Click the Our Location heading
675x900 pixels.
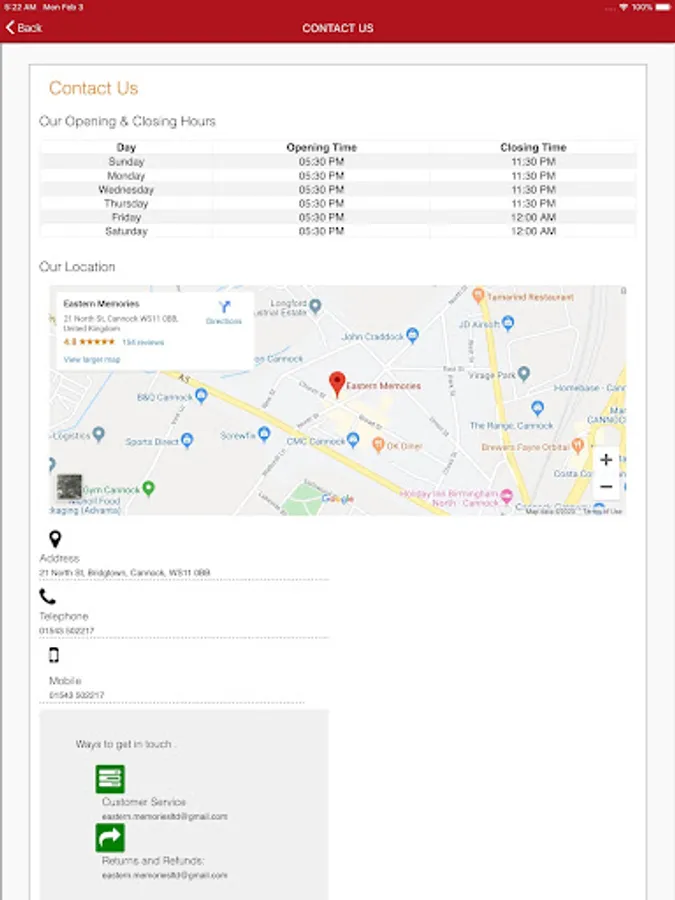pos(77,266)
